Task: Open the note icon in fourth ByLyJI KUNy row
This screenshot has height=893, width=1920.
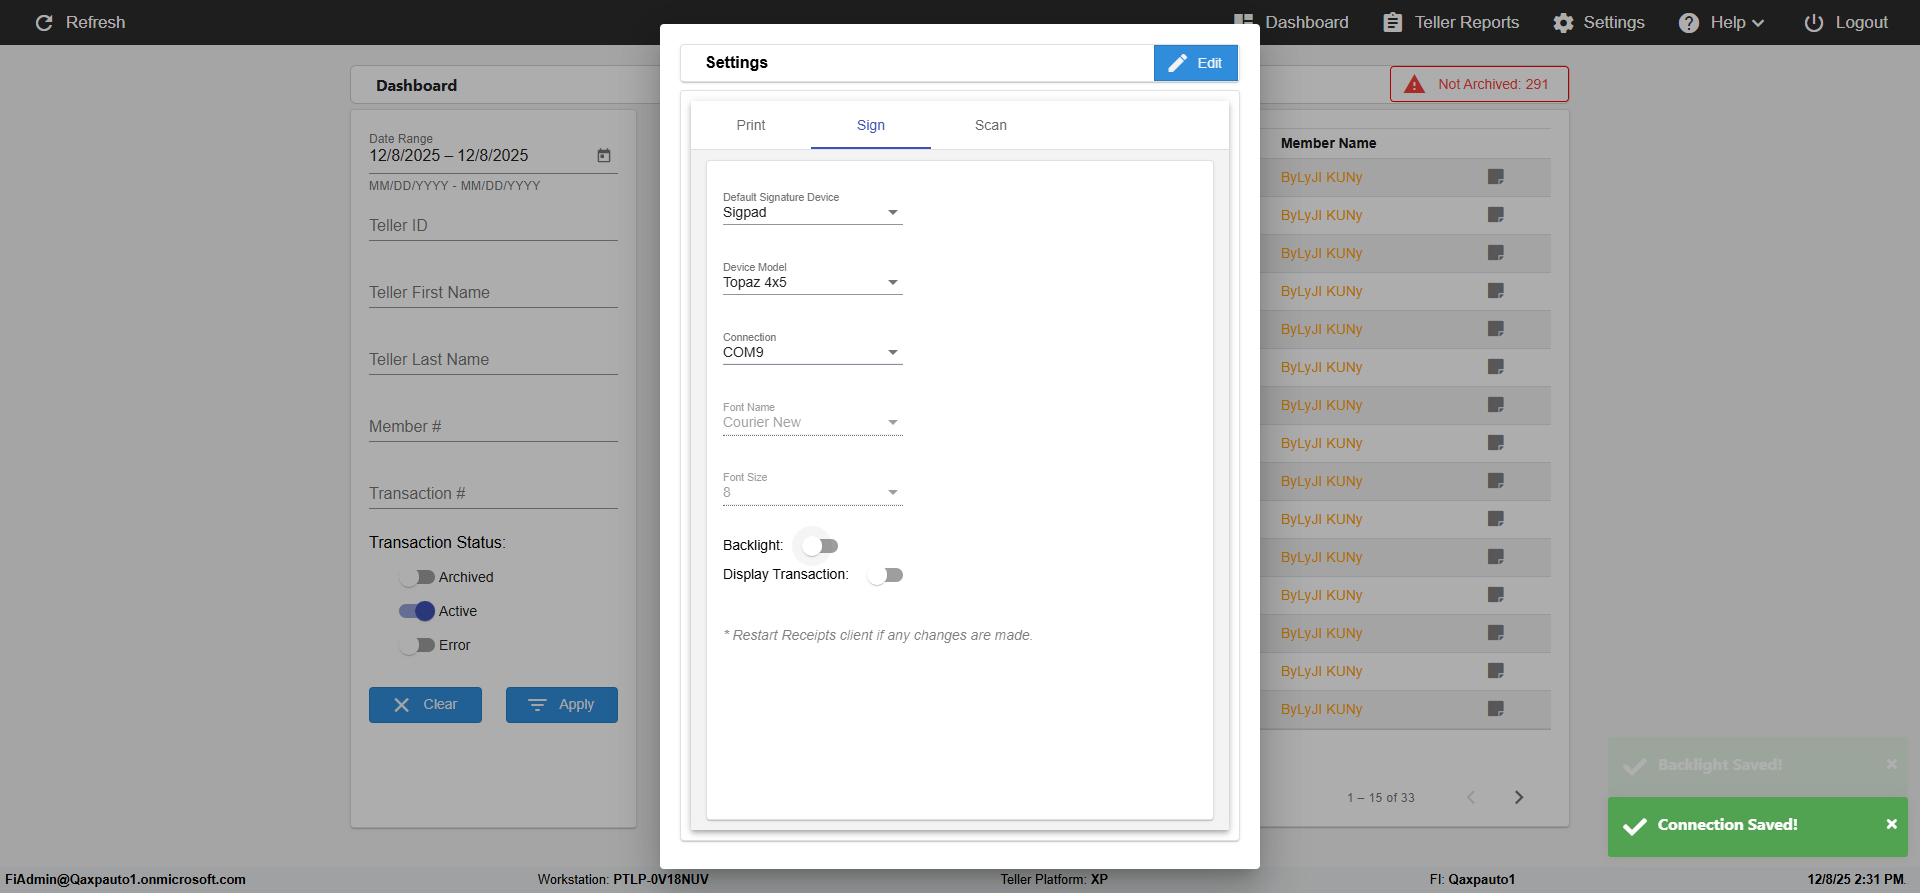Action: click(x=1496, y=291)
